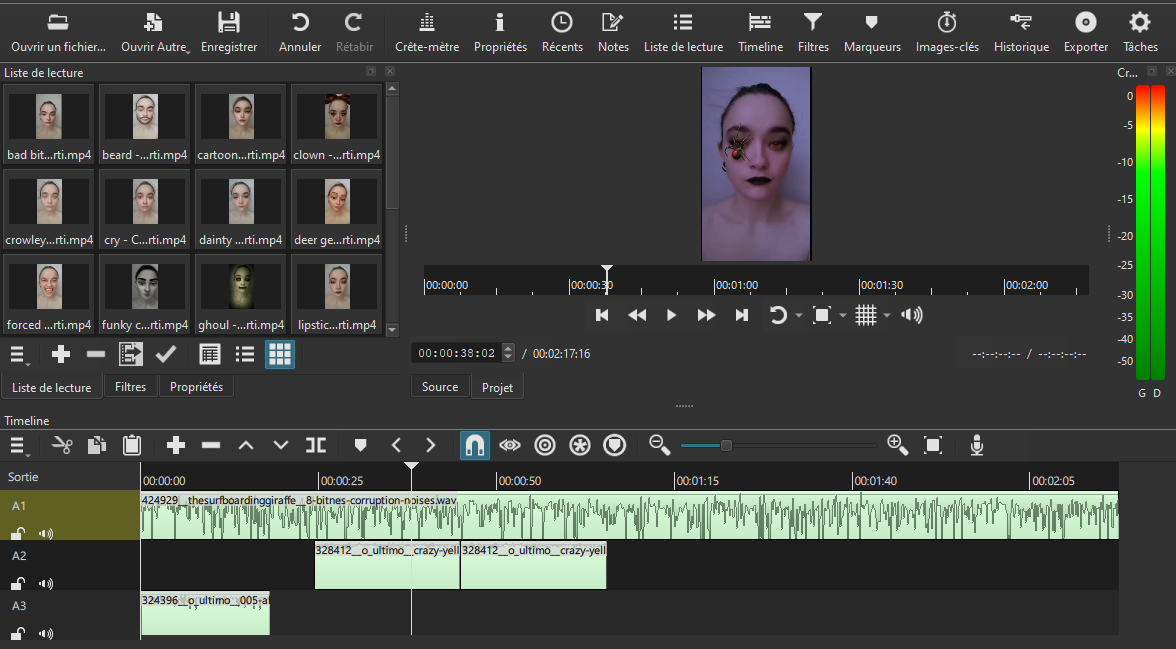The width and height of the screenshot is (1176, 649).
Task: Mute track A1 speaker icon
Action: 46,534
